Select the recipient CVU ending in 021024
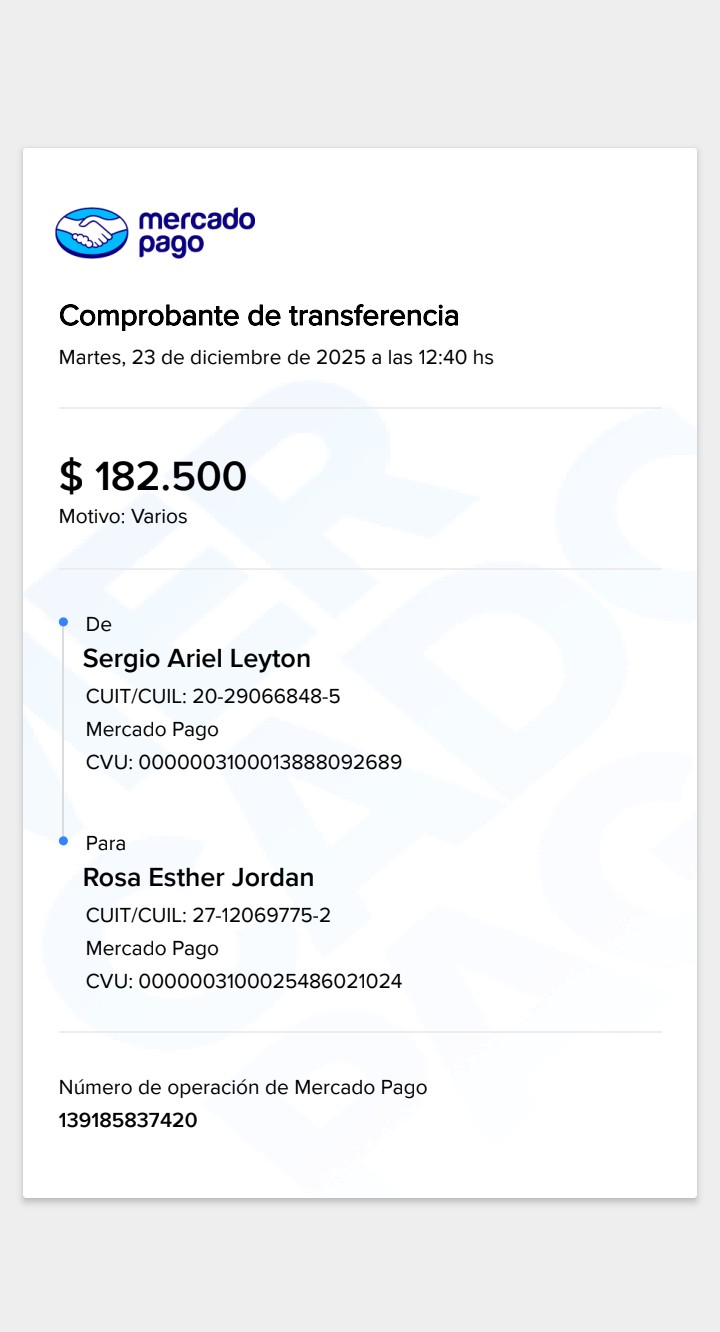This screenshot has height=1332, width=720. 244,982
